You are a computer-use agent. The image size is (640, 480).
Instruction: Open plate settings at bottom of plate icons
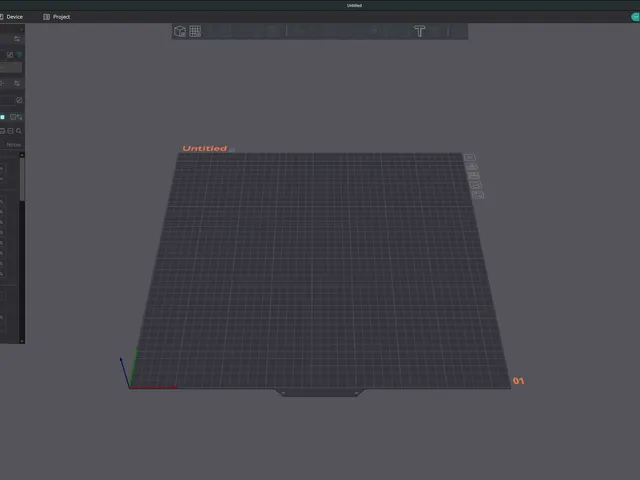pos(478,195)
